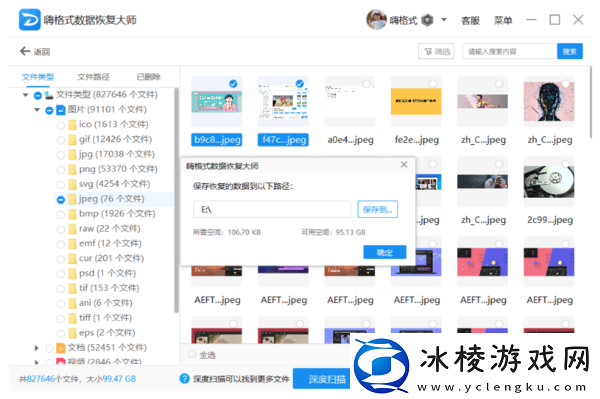Select the emf folder icon
This screenshot has height=399, width=600.
[x=72, y=244]
